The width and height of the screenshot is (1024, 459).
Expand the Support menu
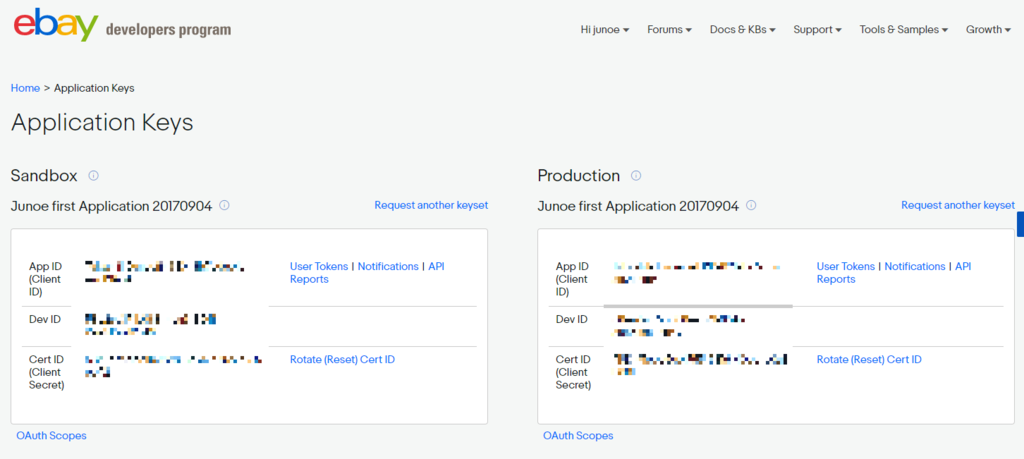tap(817, 29)
